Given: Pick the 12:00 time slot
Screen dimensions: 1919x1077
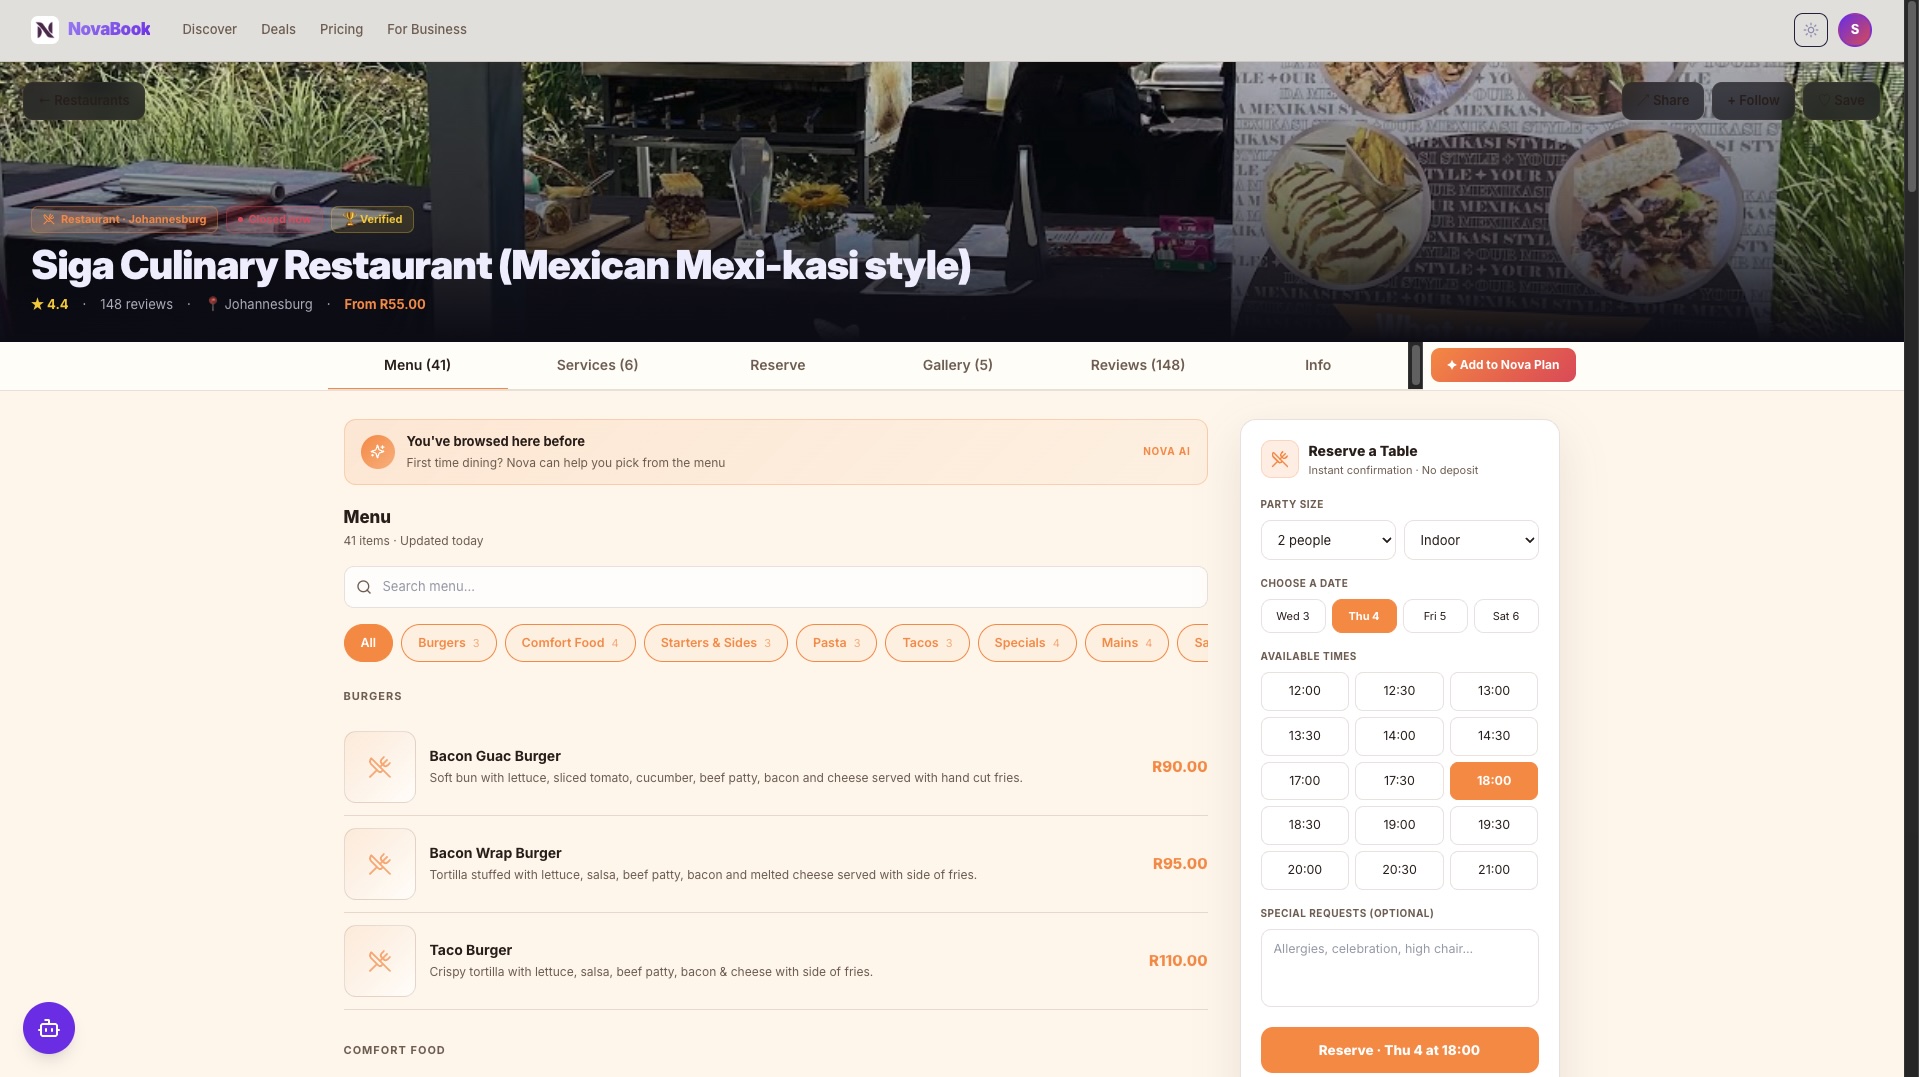Looking at the screenshot, I should [1305, 691].
